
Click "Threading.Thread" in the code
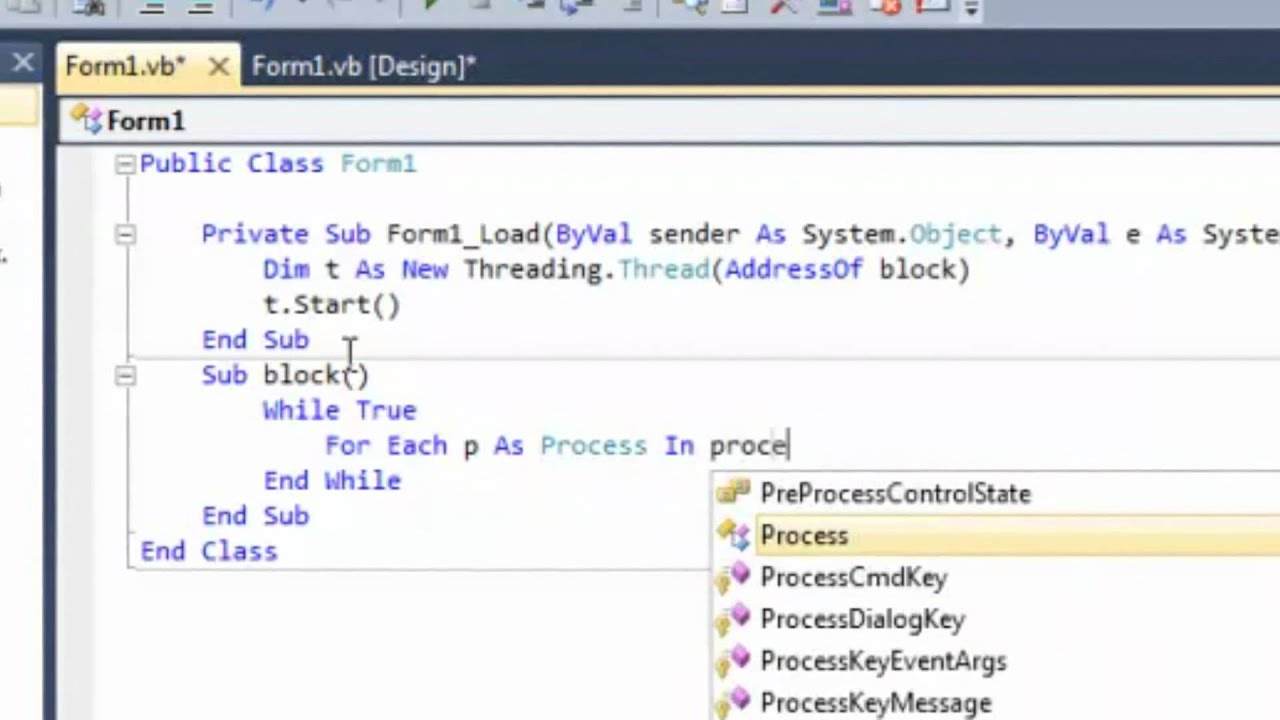(586, 269)
